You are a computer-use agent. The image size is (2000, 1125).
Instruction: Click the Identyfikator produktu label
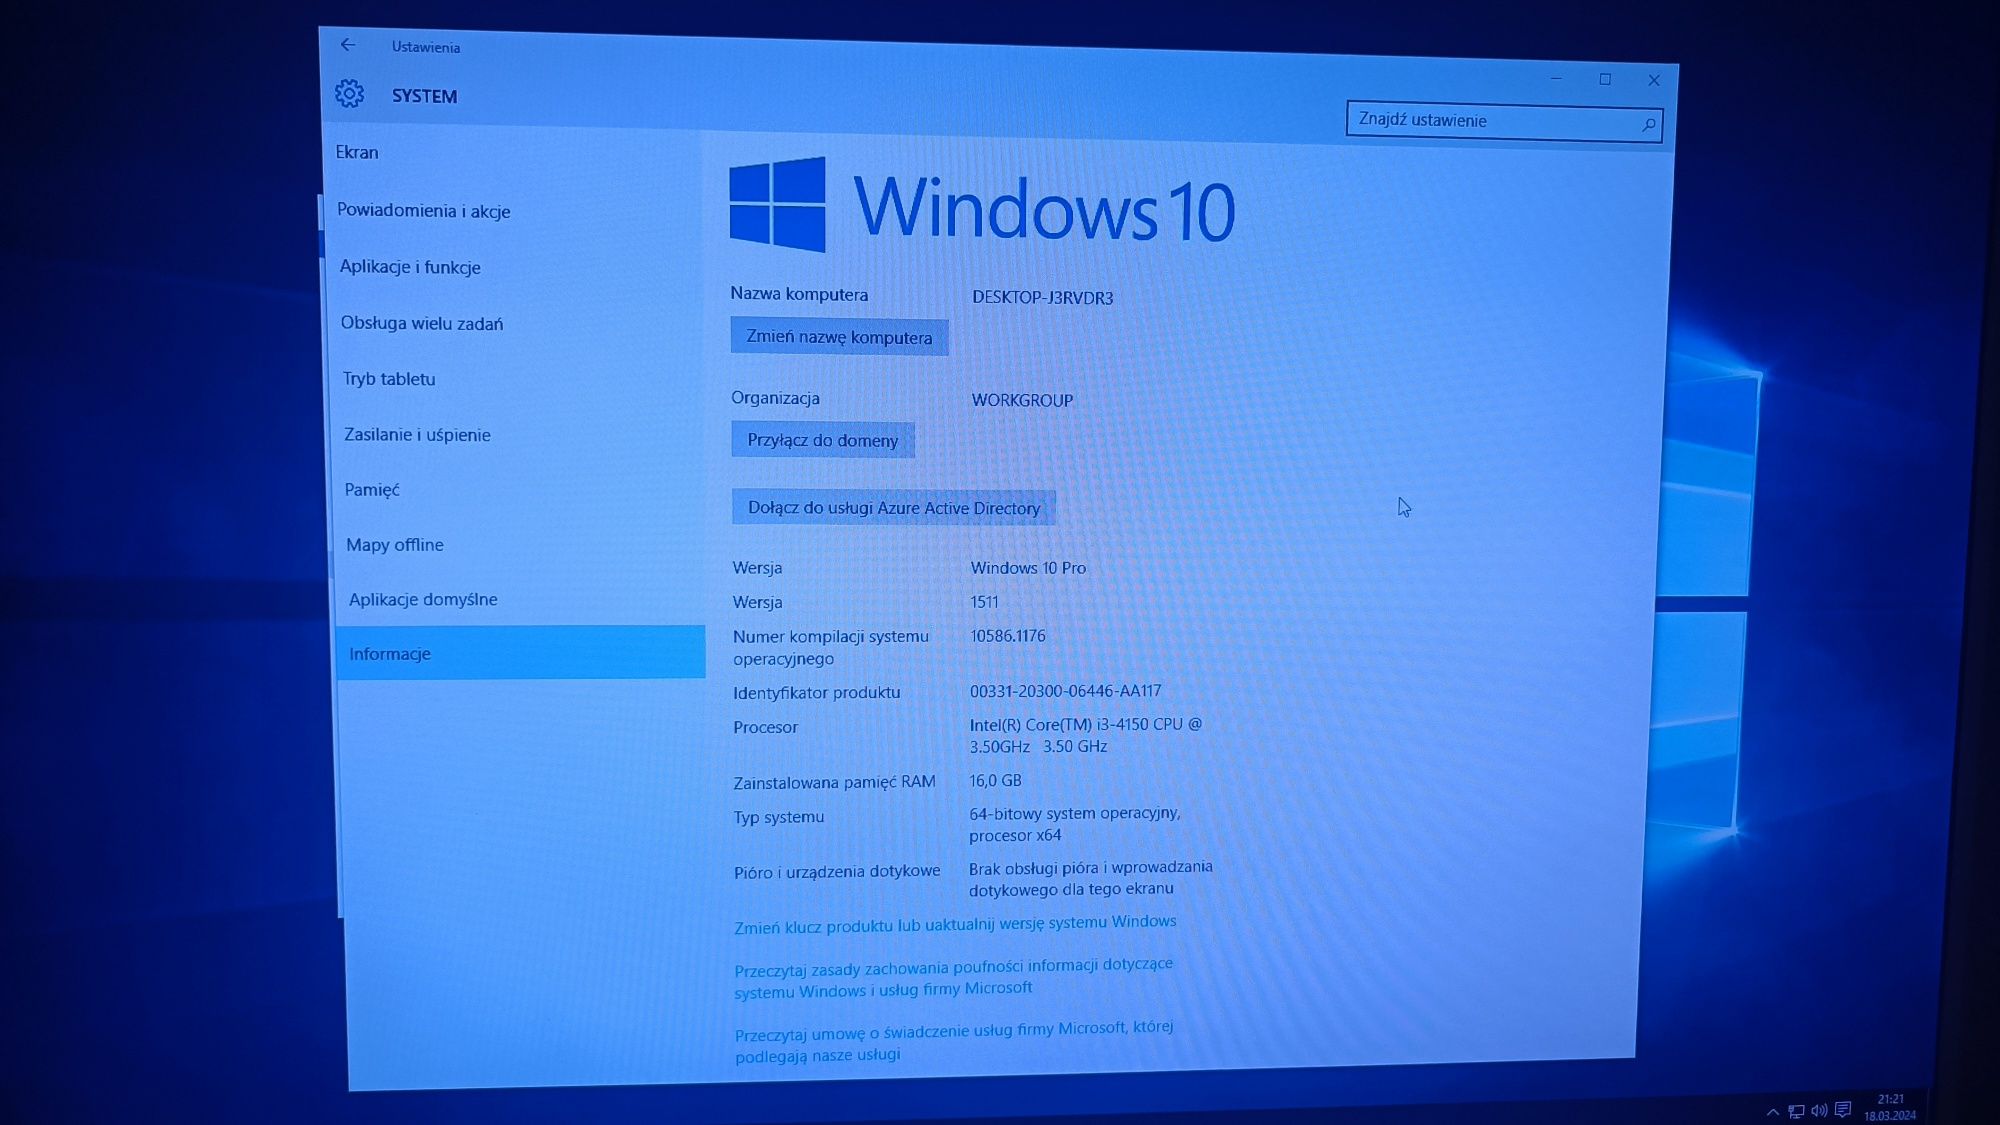point(816,692)
